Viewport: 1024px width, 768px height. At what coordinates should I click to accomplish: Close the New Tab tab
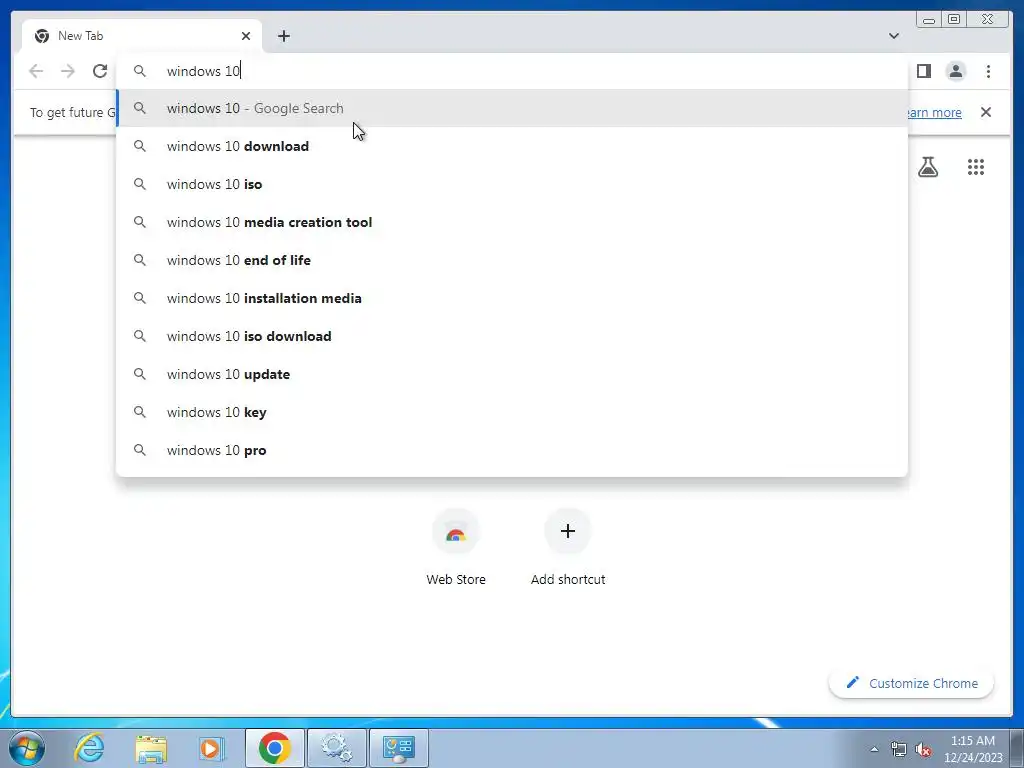(x=246, y=36)
